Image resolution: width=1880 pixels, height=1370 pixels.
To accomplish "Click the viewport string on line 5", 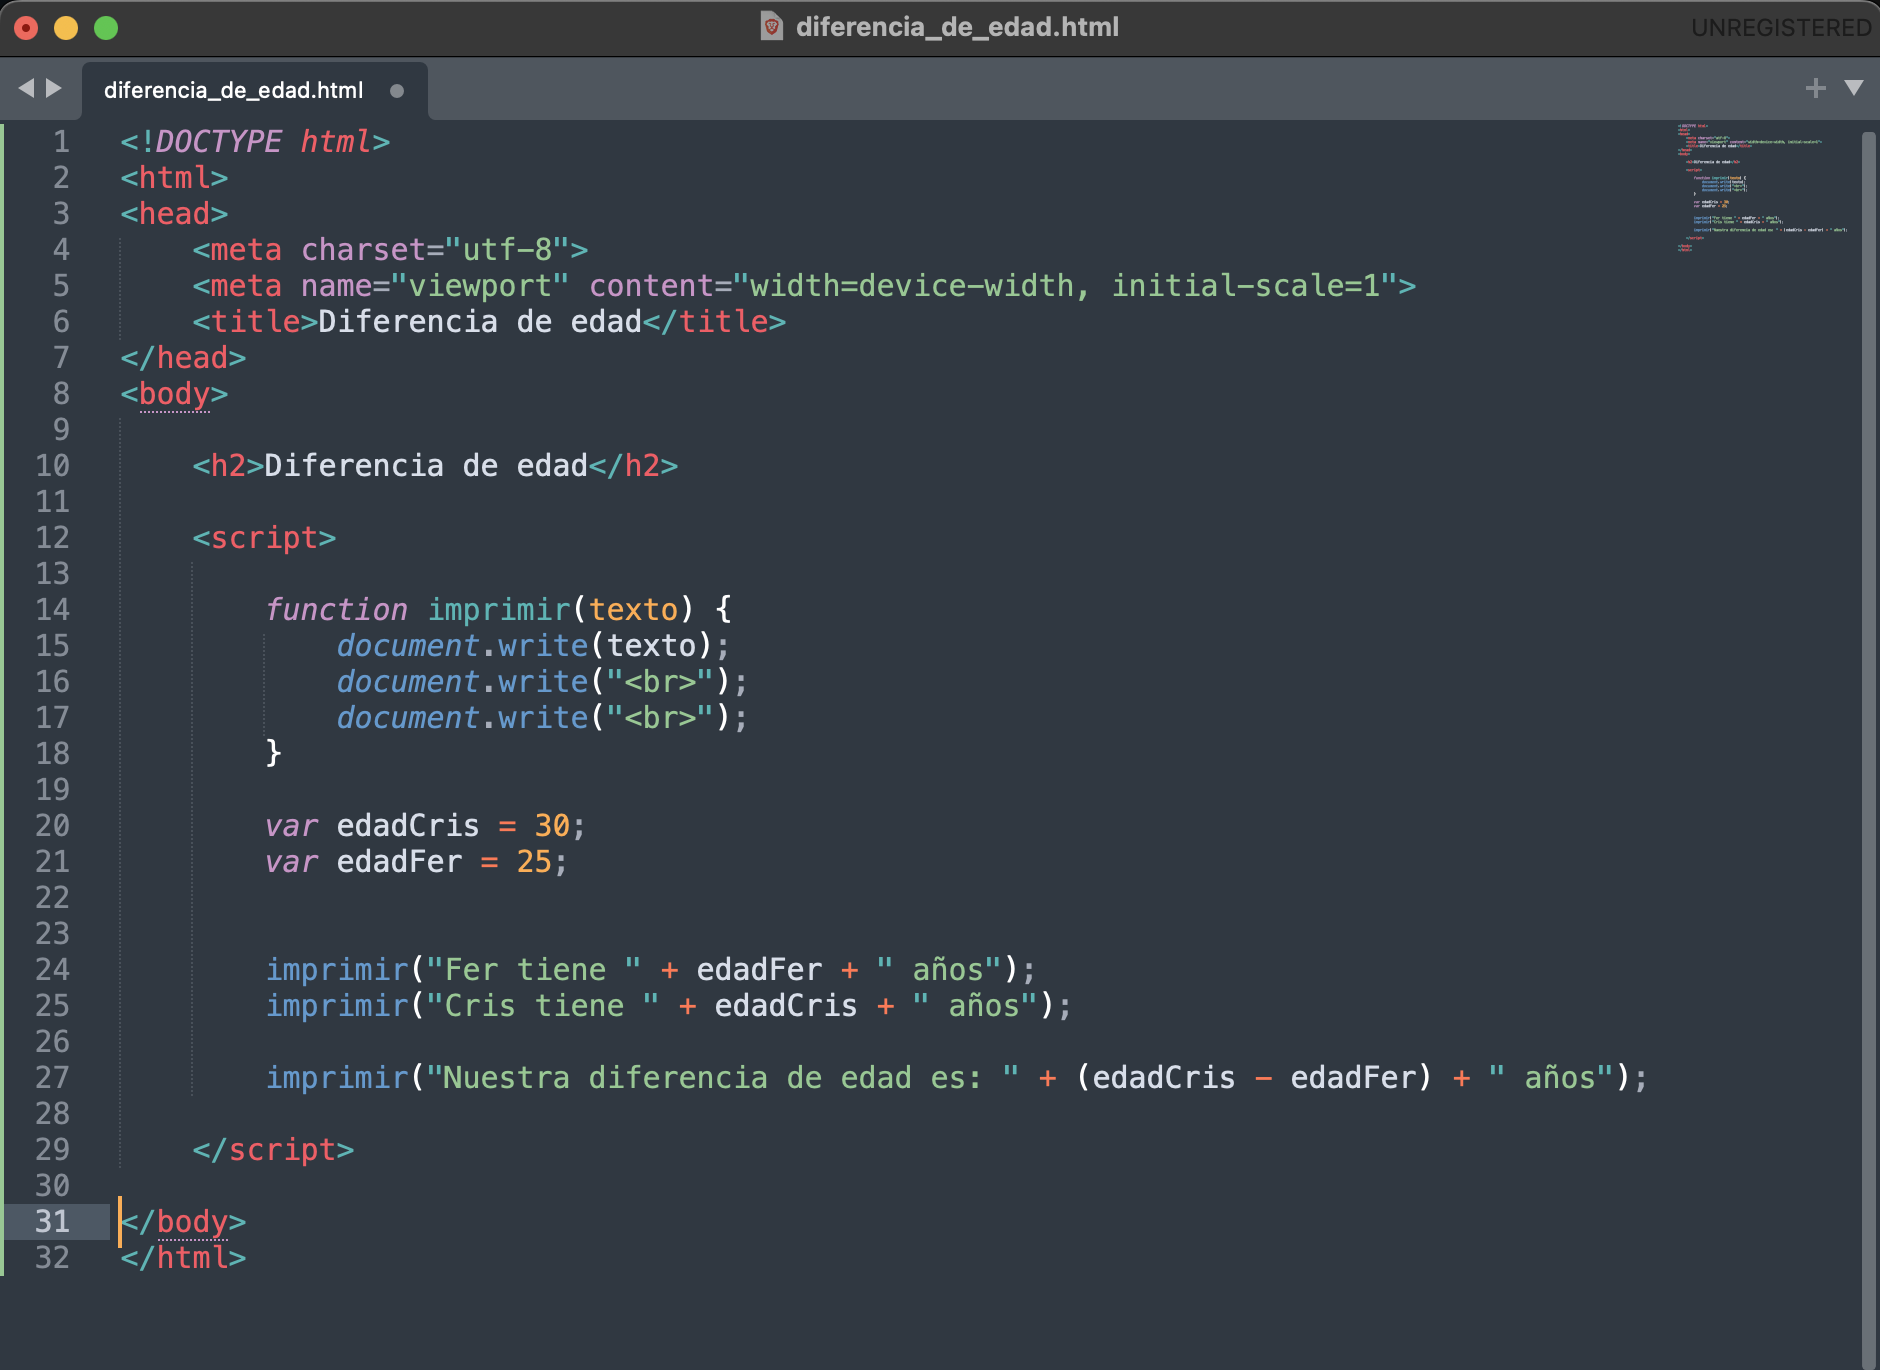I will (x=480, y=285).
